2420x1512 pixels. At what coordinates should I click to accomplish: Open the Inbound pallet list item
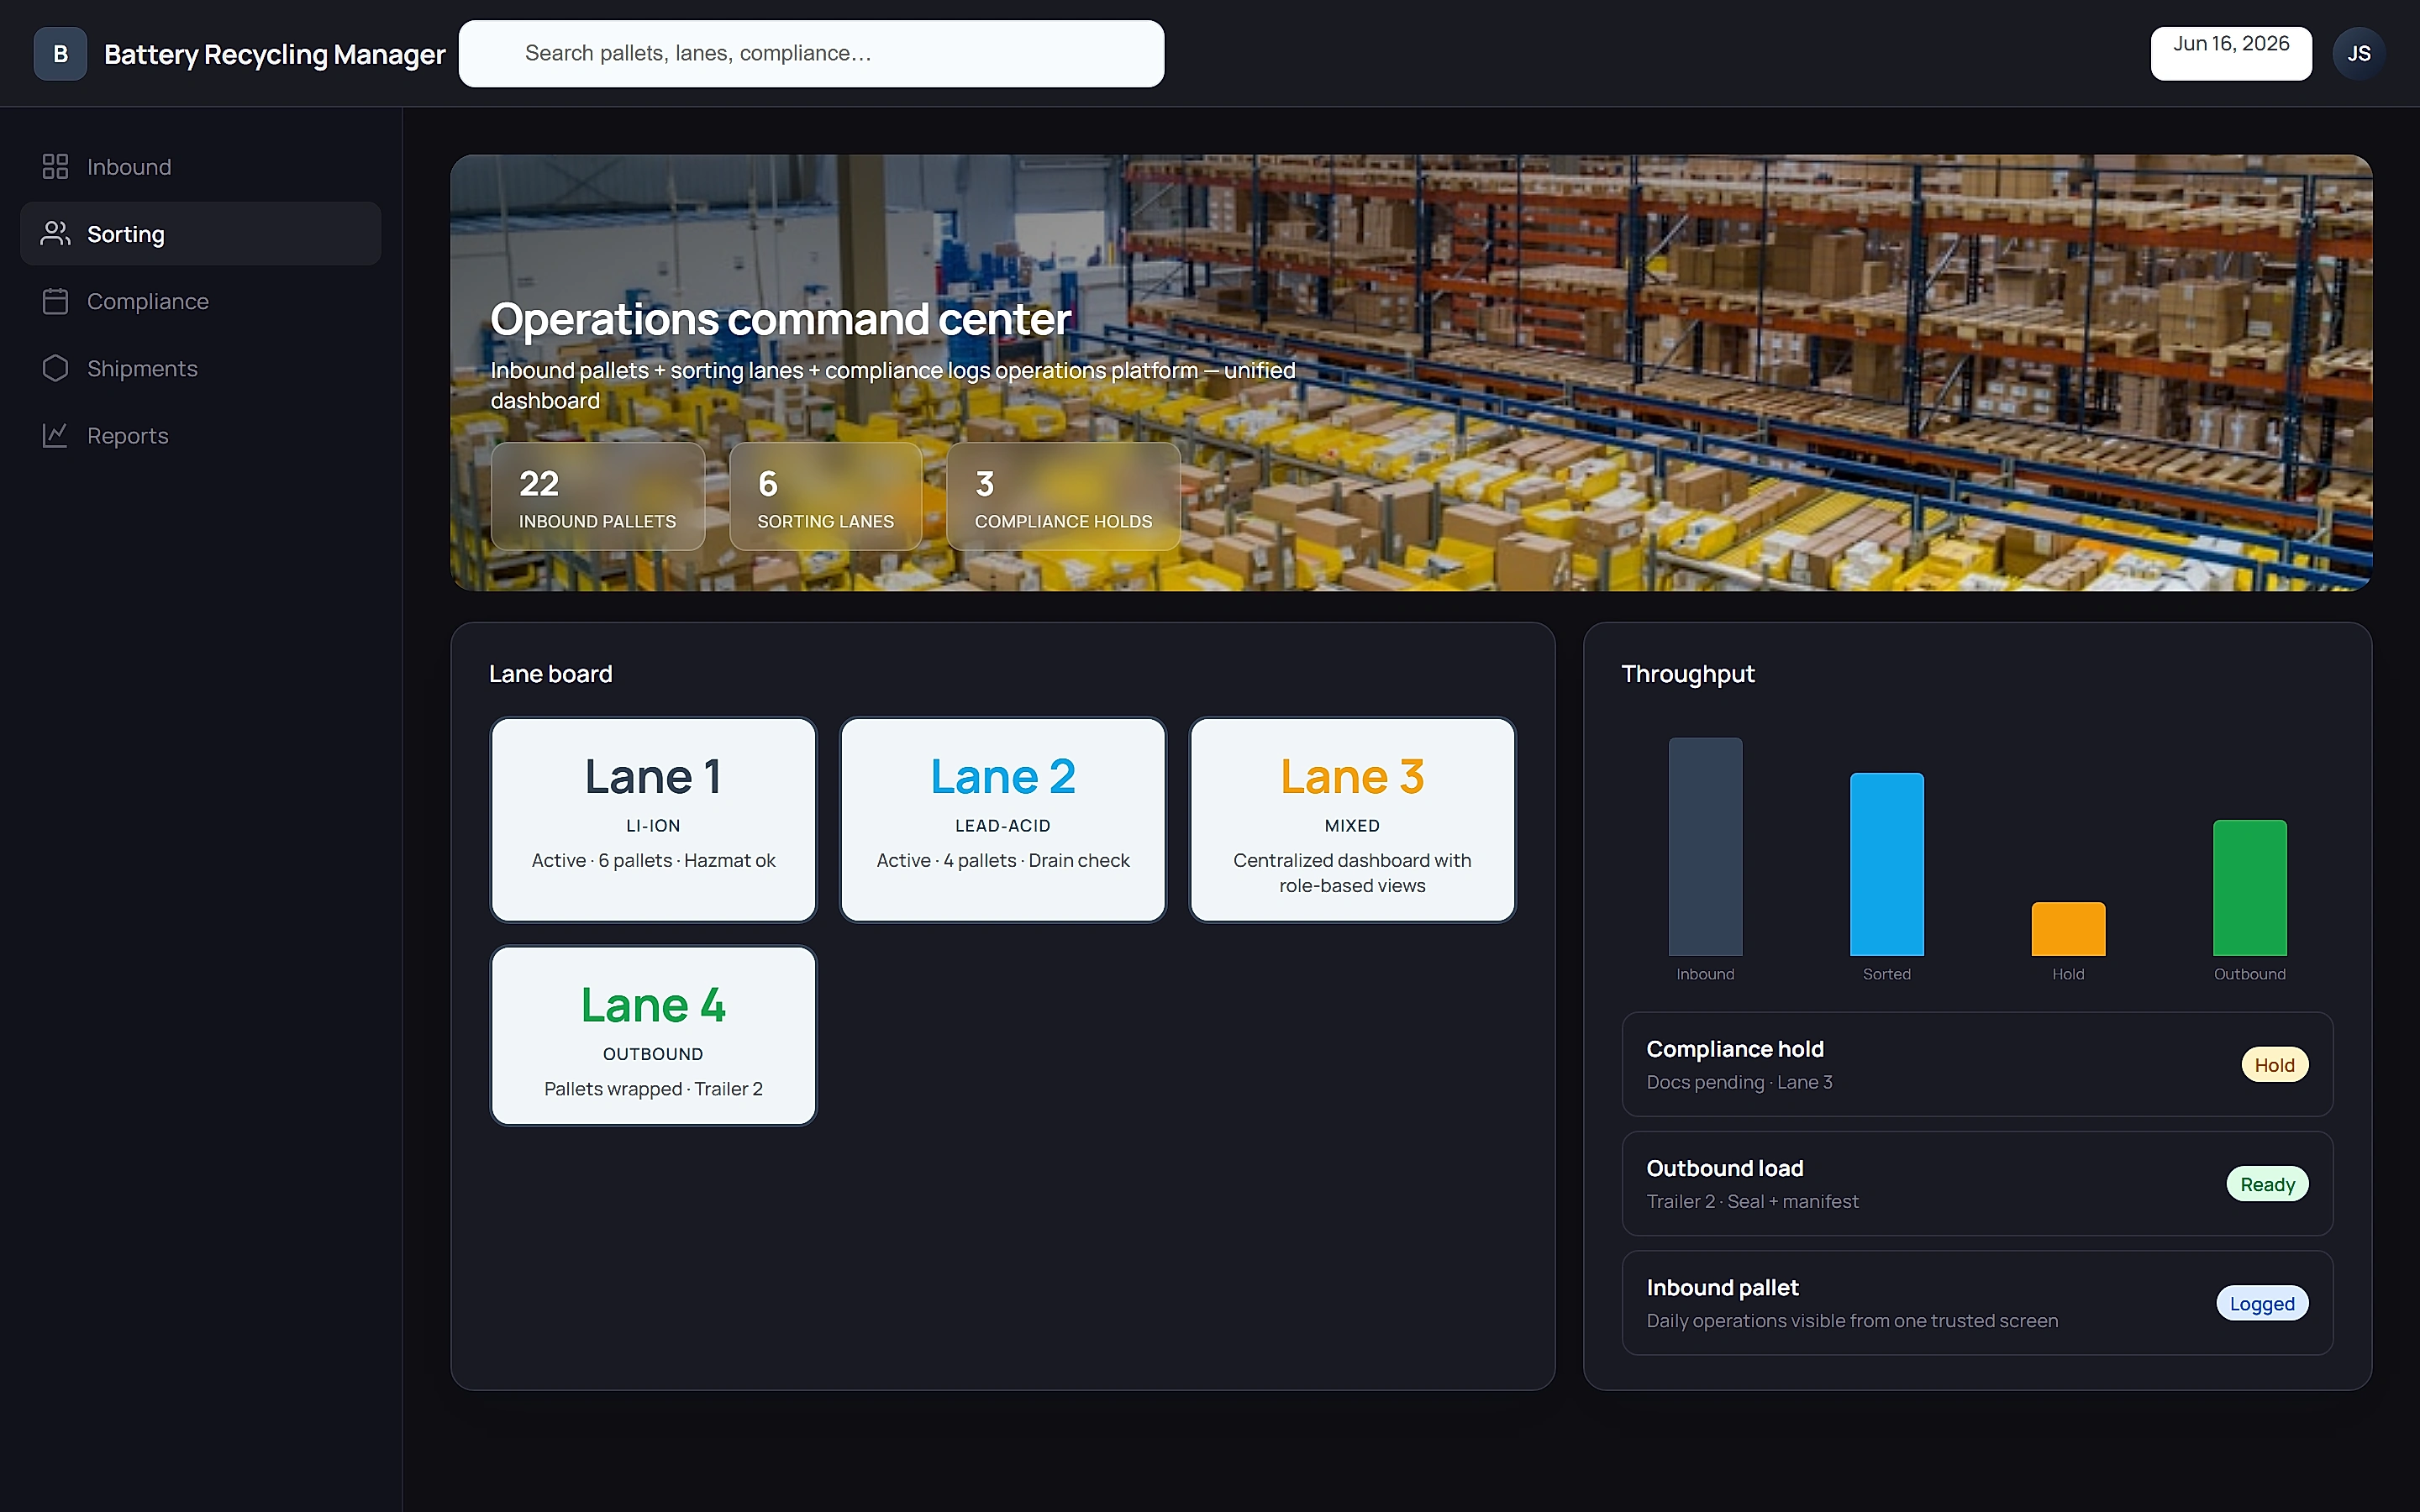tap(1977, 1303)
